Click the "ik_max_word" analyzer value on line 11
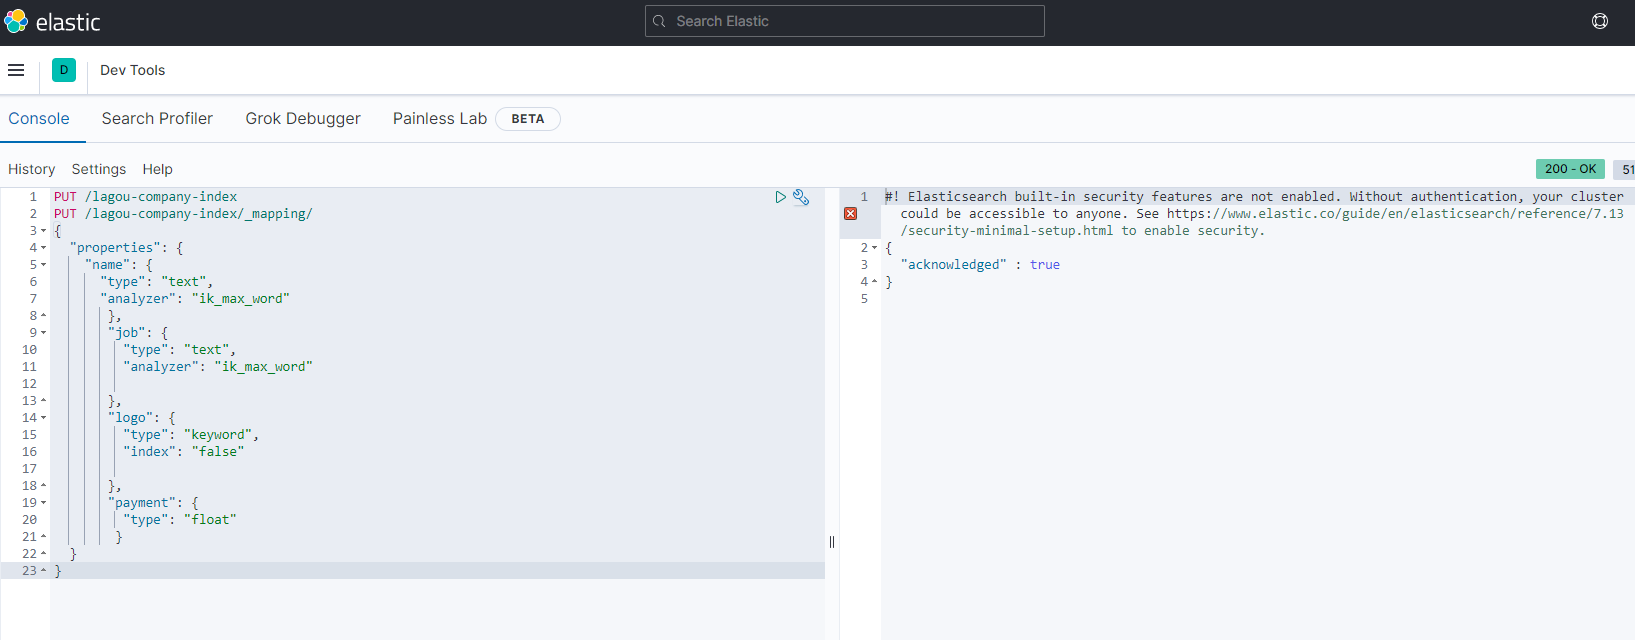Viewport: 1635px width, 640px height. tap(264, 367)
